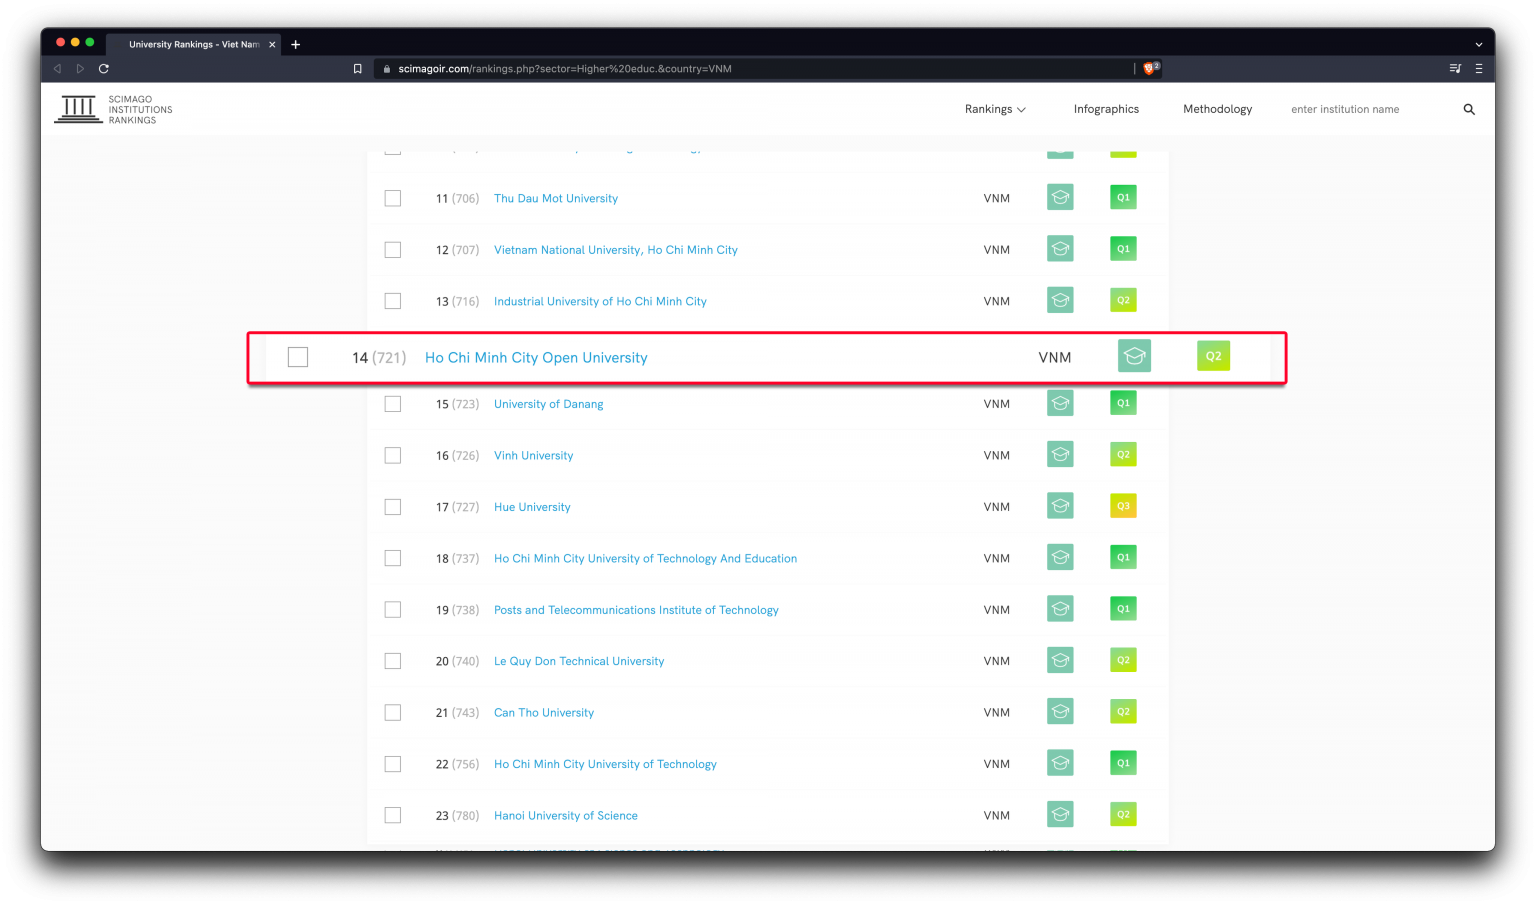Click higher education icon for Le Quy Don Technical University
The width and height of the screenshot is (1536, 905).
[x=1060, y=660]
